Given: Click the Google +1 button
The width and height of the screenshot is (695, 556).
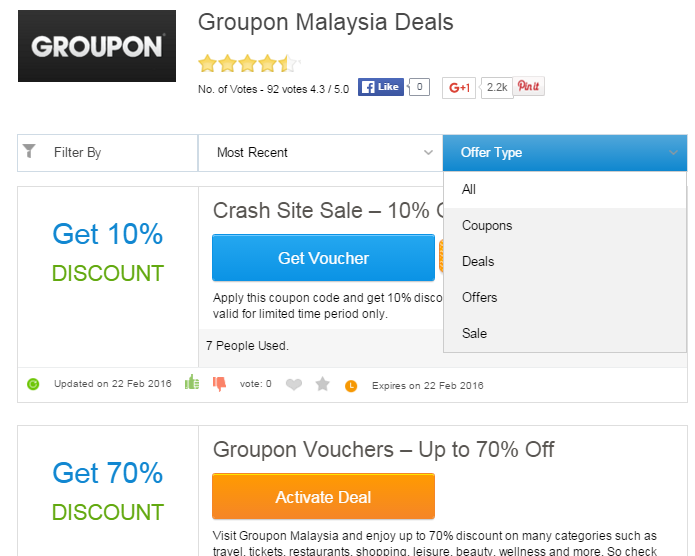Looking at the screenshot, I should coord(459,87).
